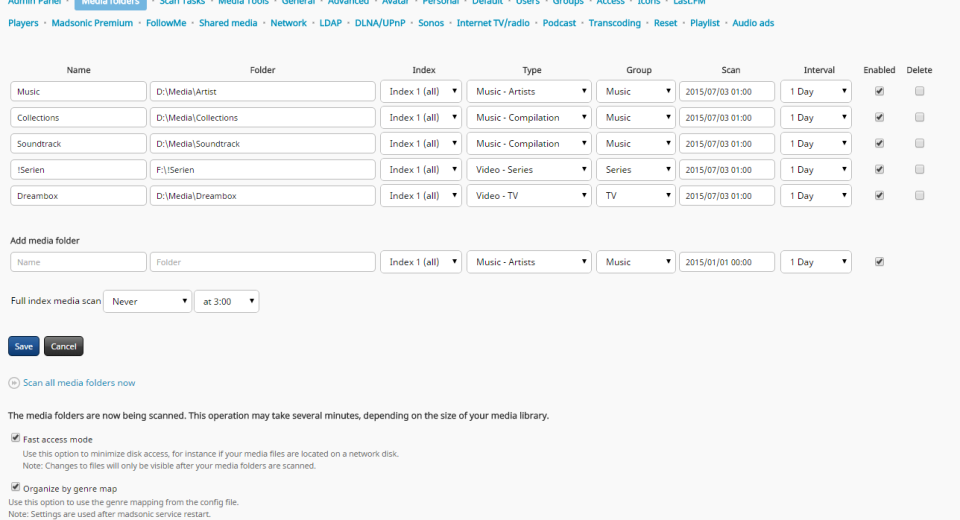Open the Transcoding settings tab
This screenshot has width=960, height=520.
point(614,23)
